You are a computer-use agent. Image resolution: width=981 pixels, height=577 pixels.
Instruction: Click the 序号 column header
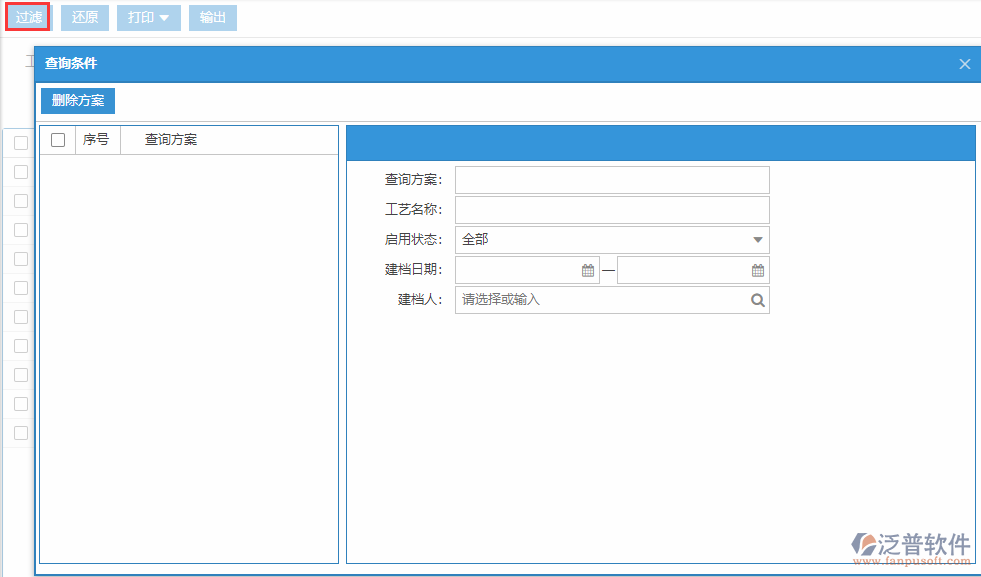click(x=97, y=139)
